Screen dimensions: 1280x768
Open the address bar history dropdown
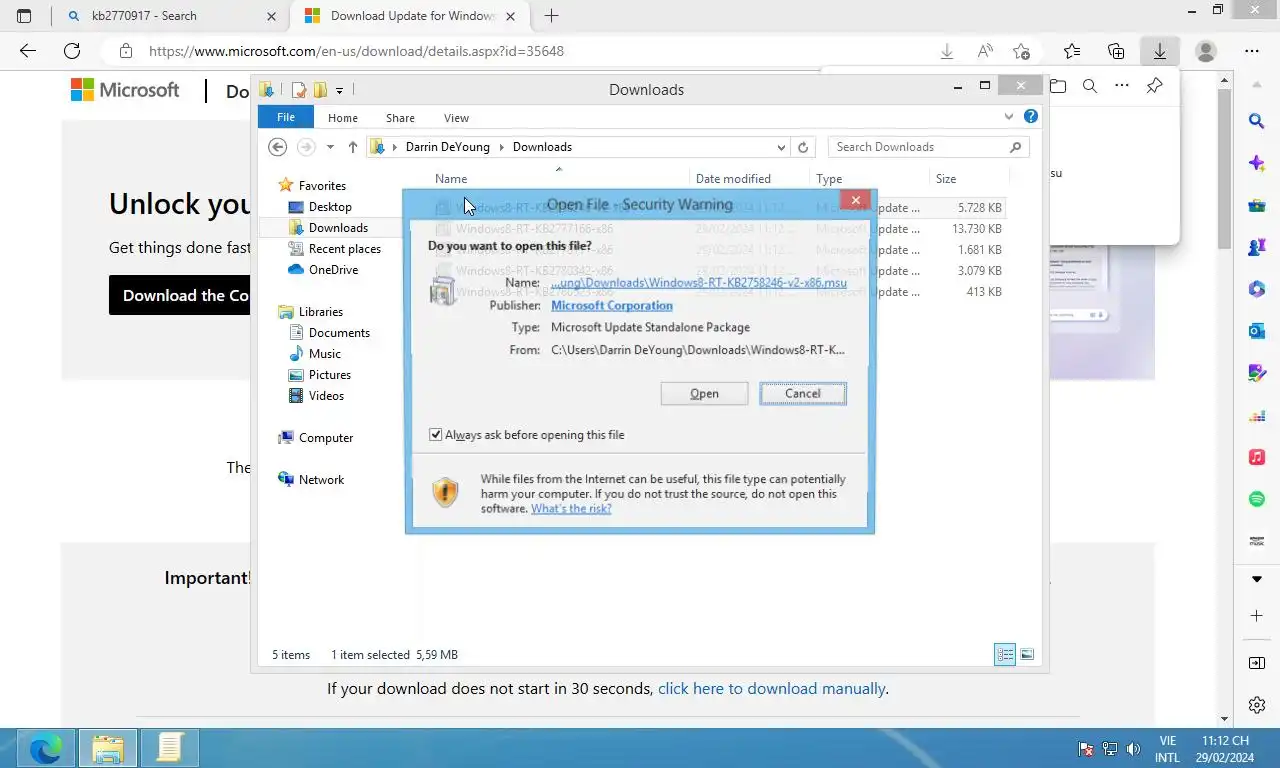pyautogui.click(x=781, y=147)
